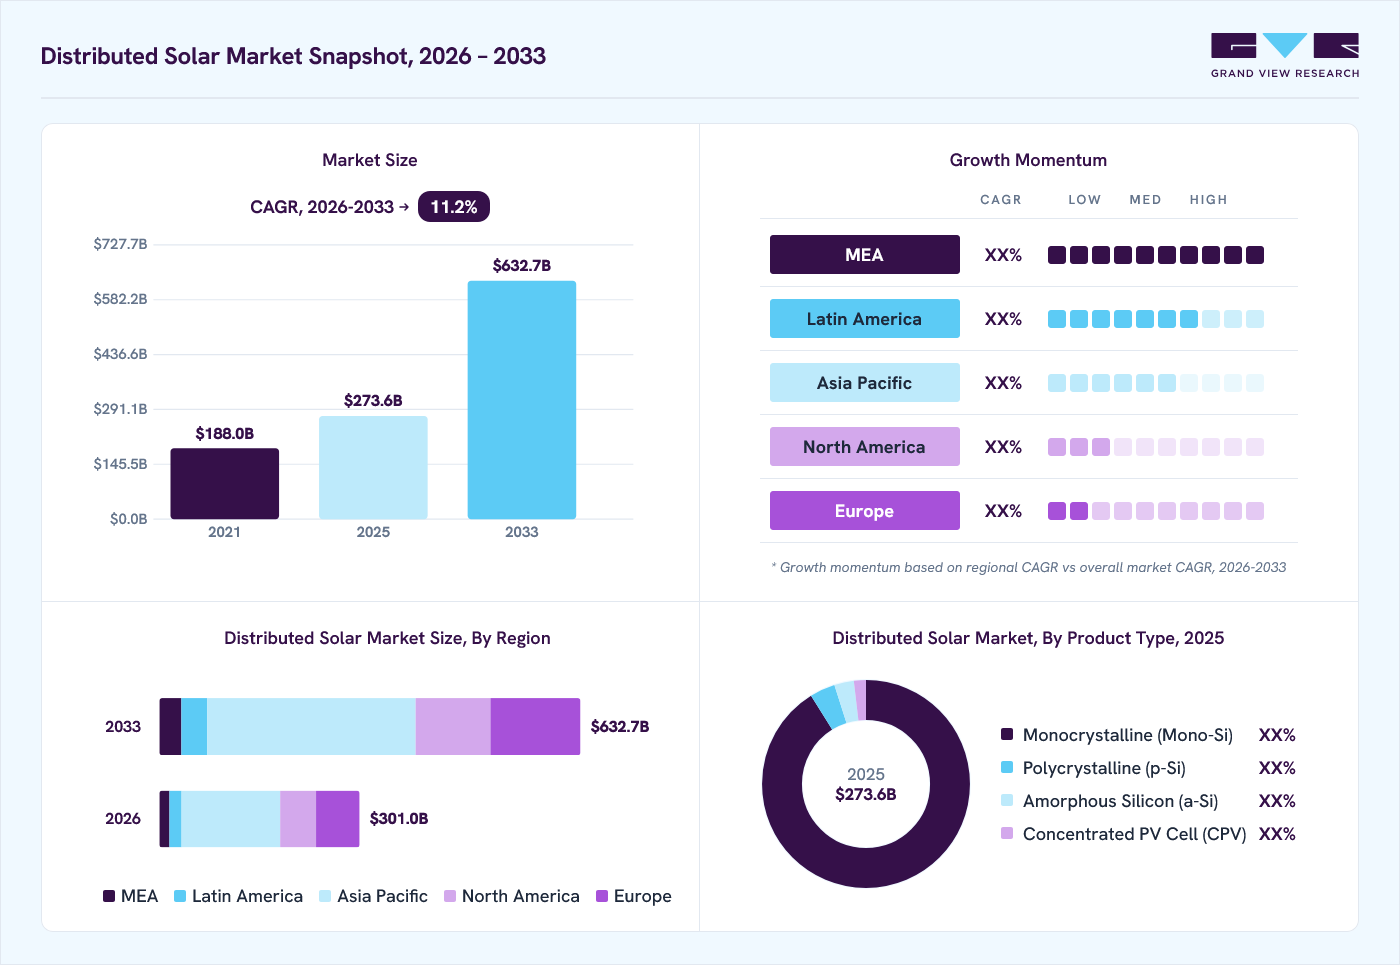The height and width of the screenshot is (965, 1400).
Task: Click the North America legend swatch
Action: 450,896
